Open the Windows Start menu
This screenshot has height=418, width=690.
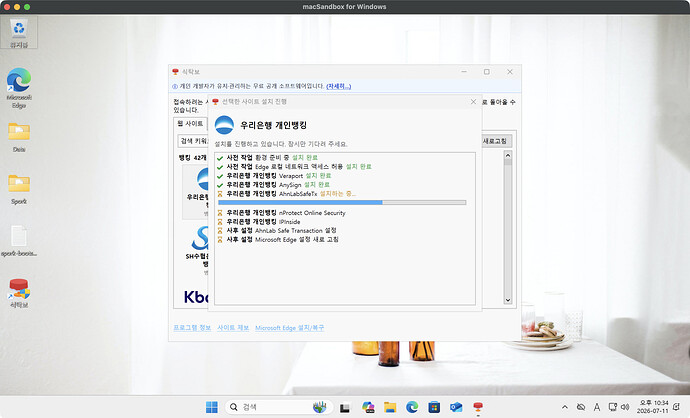tap(212, 407)
